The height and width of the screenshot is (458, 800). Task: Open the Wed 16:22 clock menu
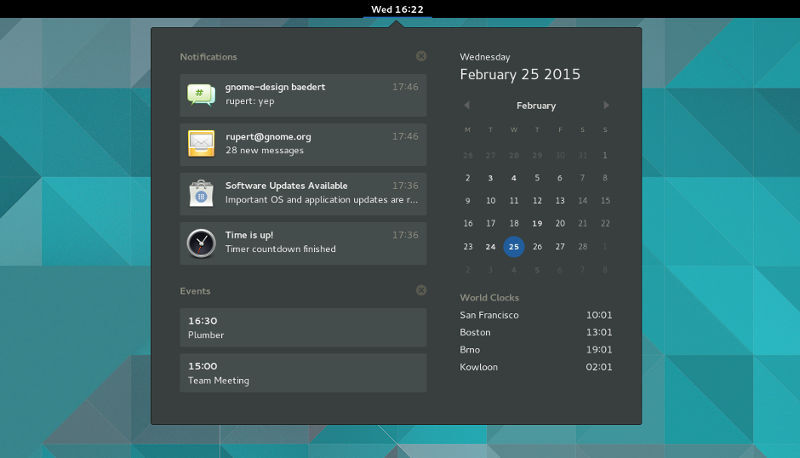pos(397,9)
